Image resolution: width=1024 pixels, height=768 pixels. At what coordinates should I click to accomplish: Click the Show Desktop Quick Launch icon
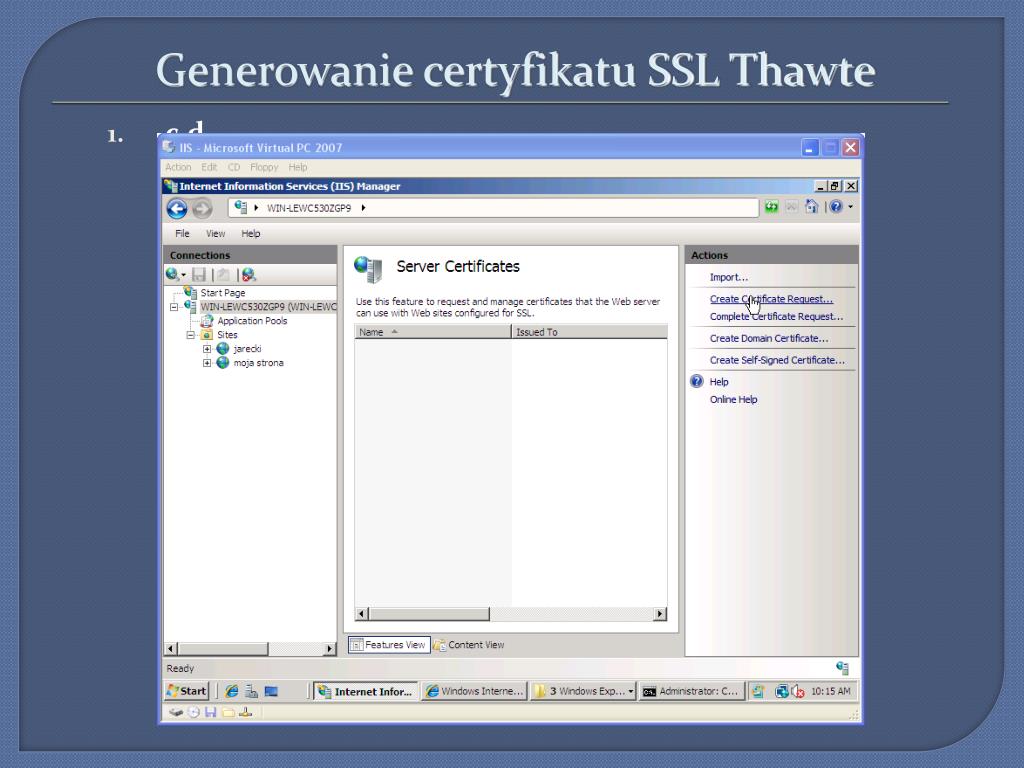pos(271,691)
